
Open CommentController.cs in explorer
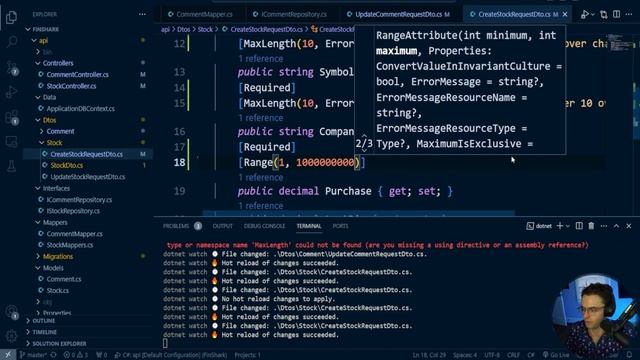(78, 74)
